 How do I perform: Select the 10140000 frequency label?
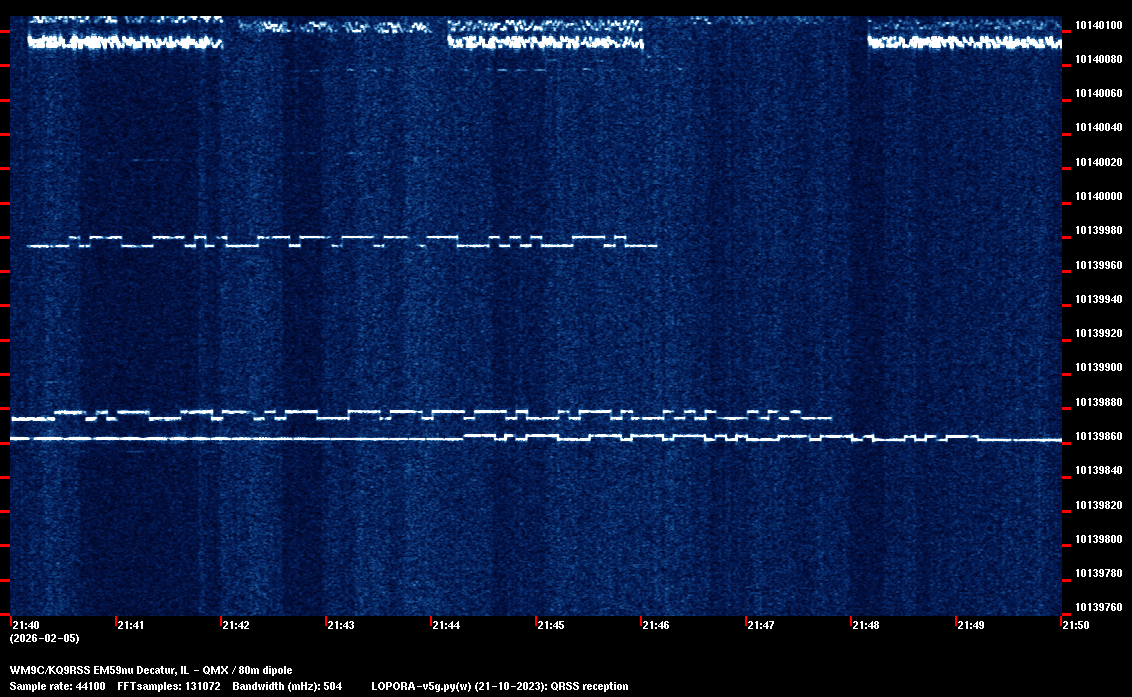(1097, 196)
